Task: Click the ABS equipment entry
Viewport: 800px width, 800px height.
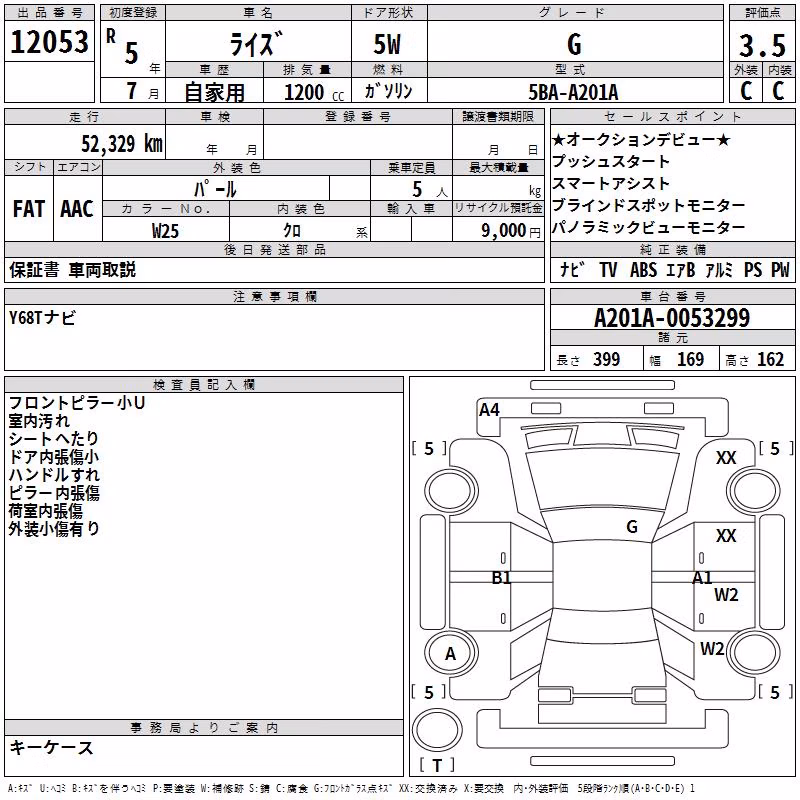Action: [x=643, y=269]
